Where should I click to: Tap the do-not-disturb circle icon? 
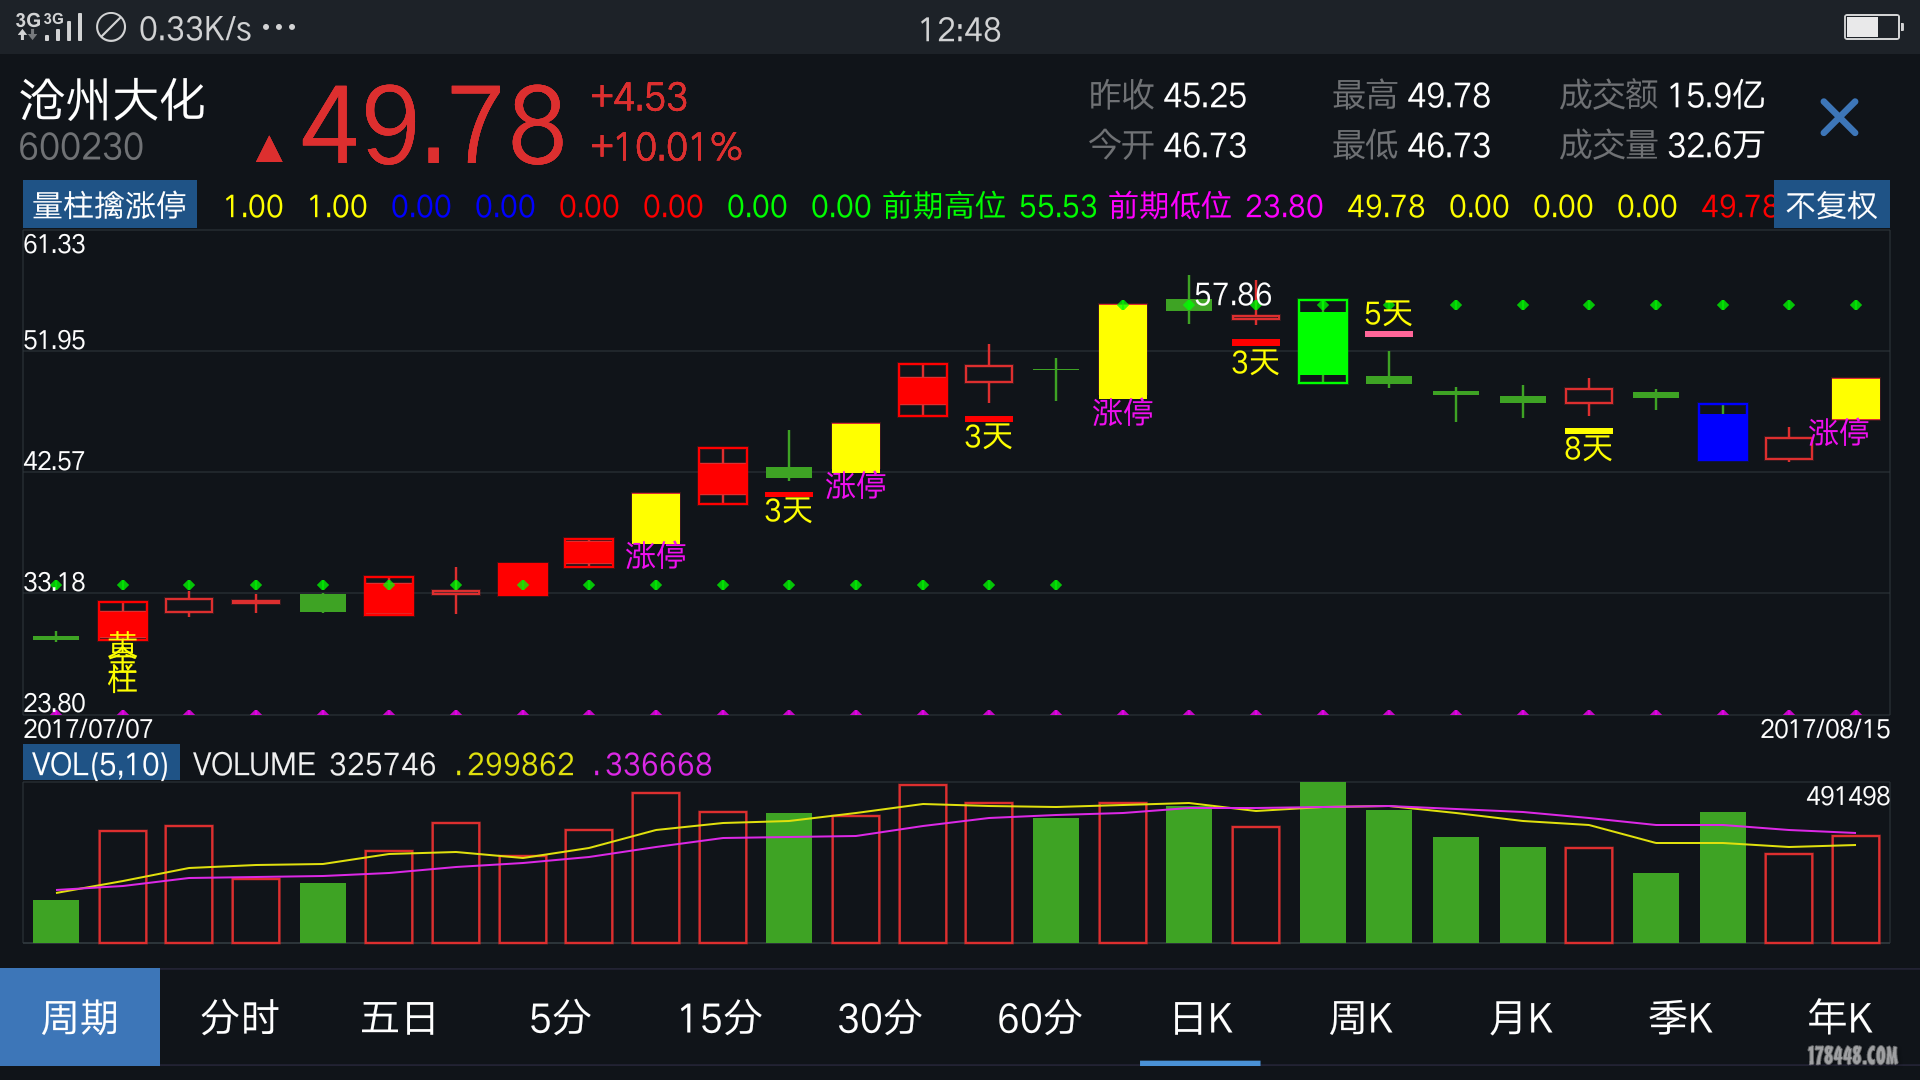[x=111, y=27]
